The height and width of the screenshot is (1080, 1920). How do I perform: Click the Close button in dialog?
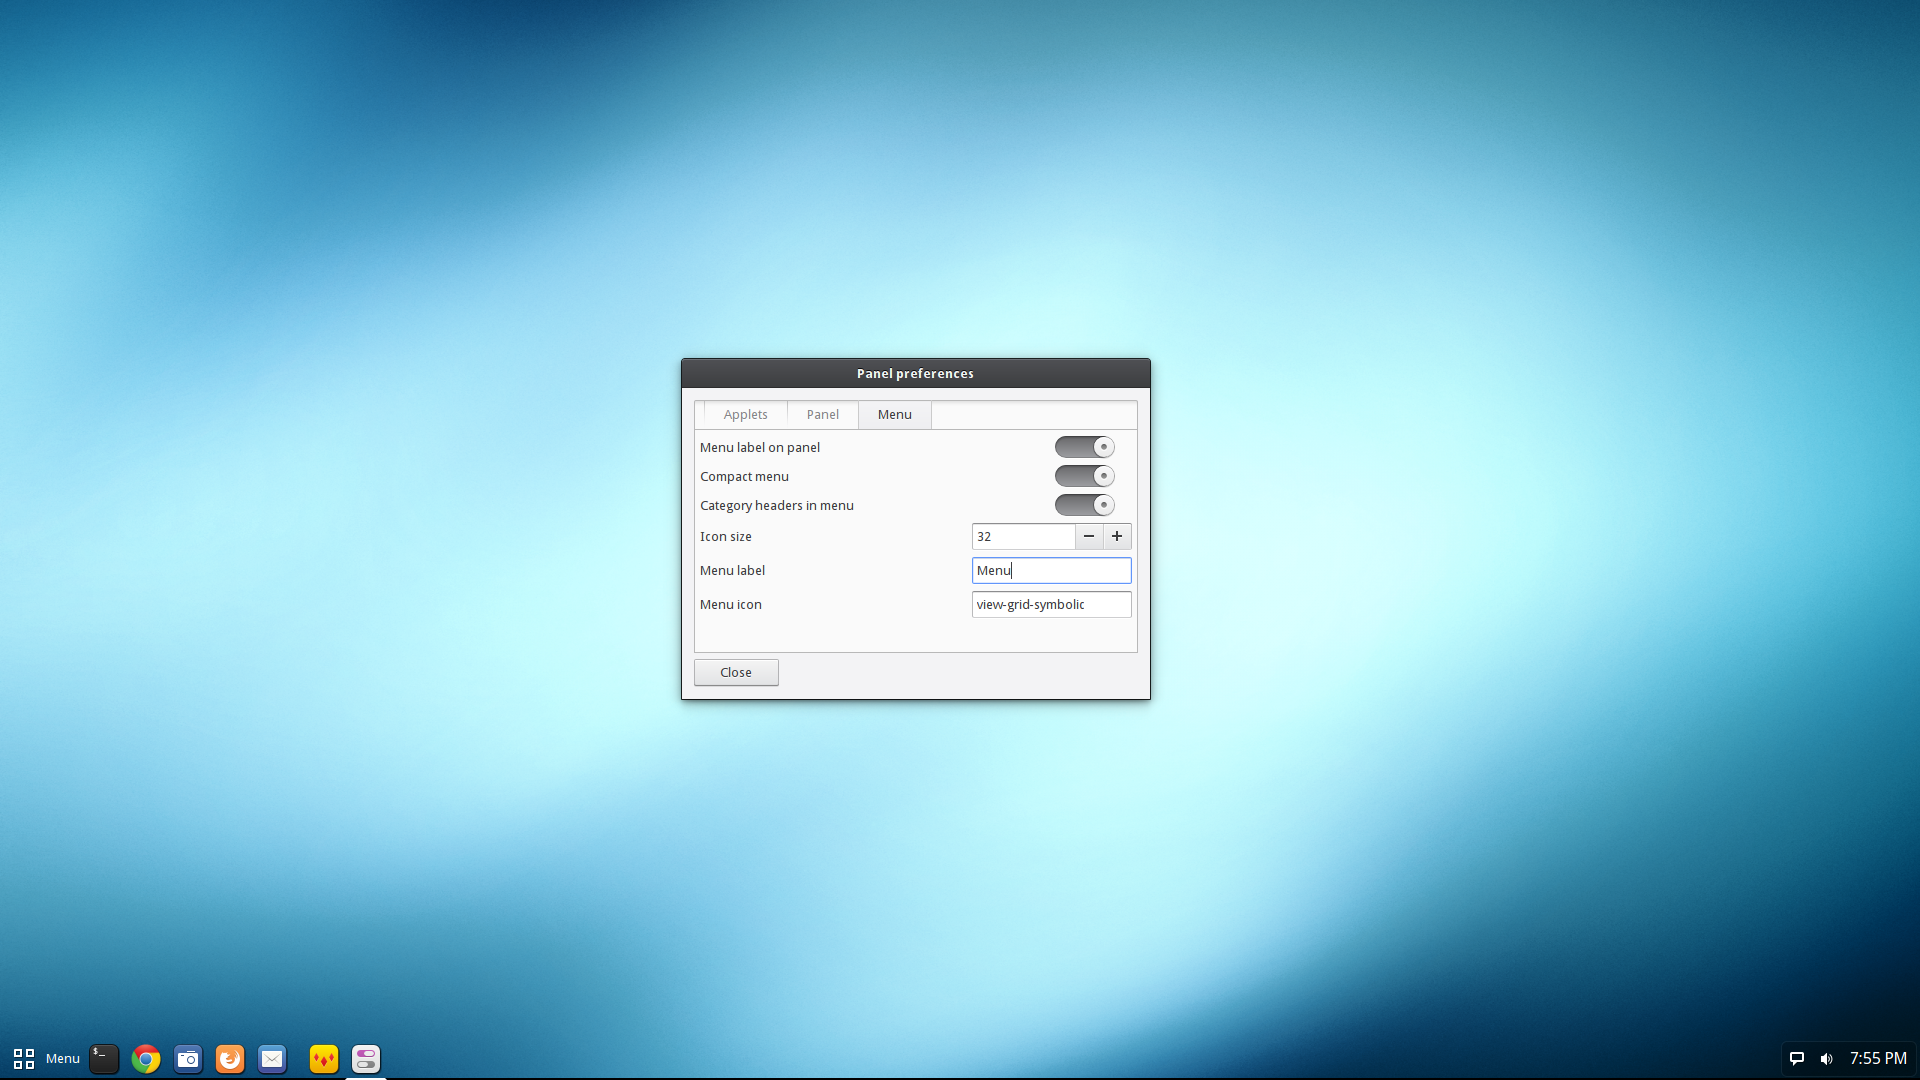pos(736,672)
